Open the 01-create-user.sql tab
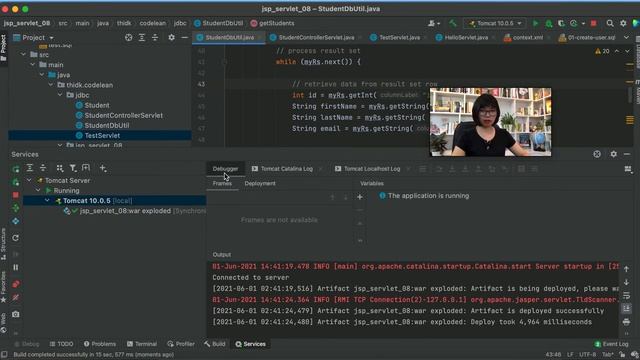 [x=587, y=38]
